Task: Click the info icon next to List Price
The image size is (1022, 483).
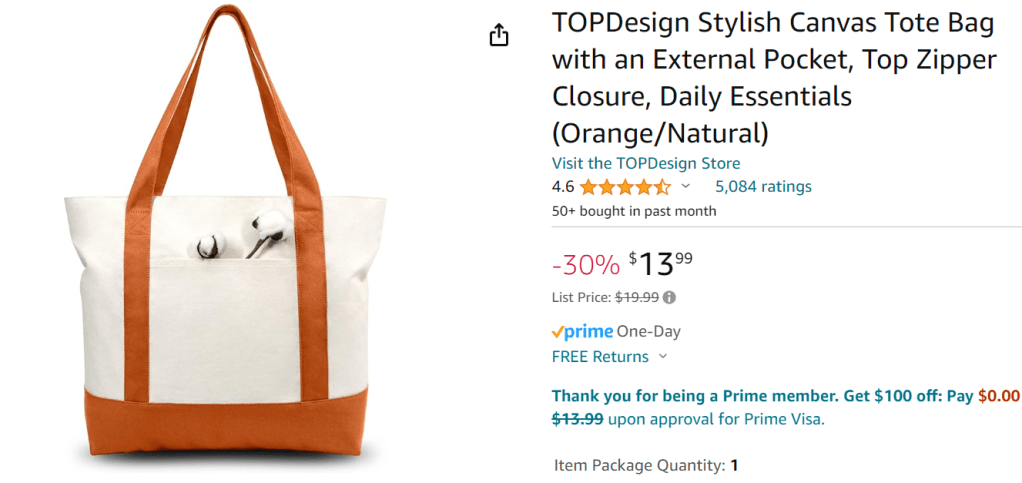Action: tap(669, 297)
